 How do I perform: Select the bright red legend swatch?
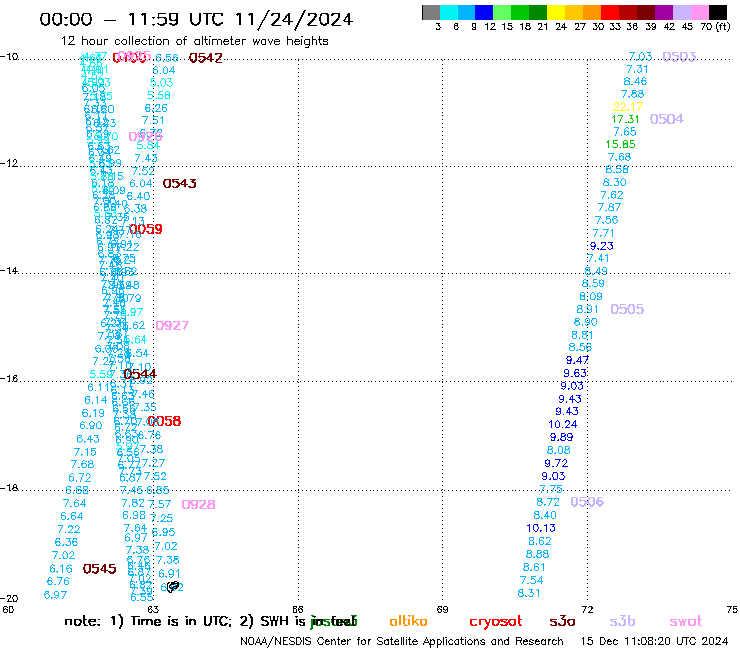pyautogui.click(x=610, y=13)
